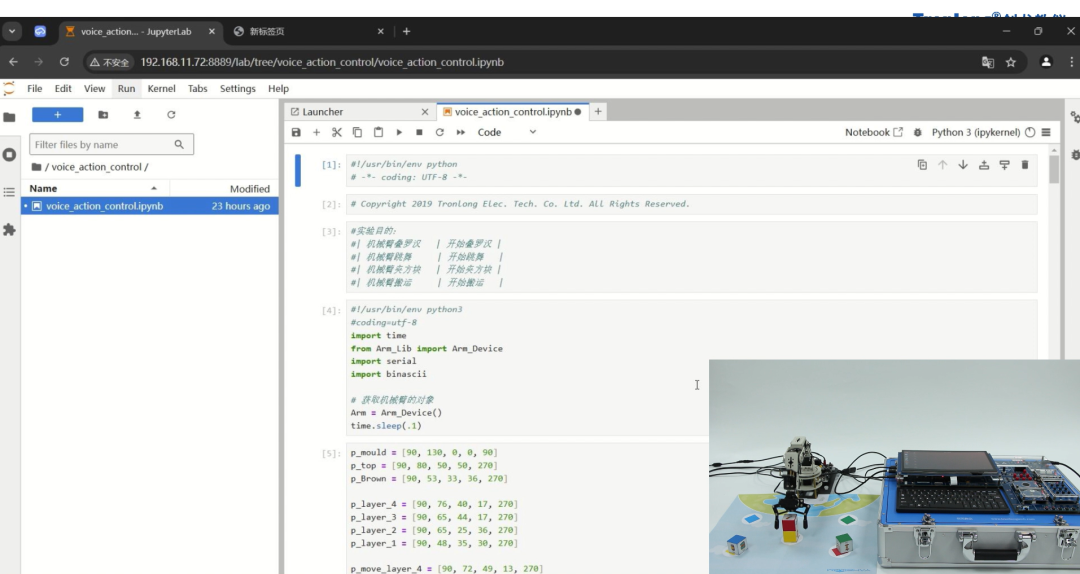Move the active cell down

[x=963, y=165]
